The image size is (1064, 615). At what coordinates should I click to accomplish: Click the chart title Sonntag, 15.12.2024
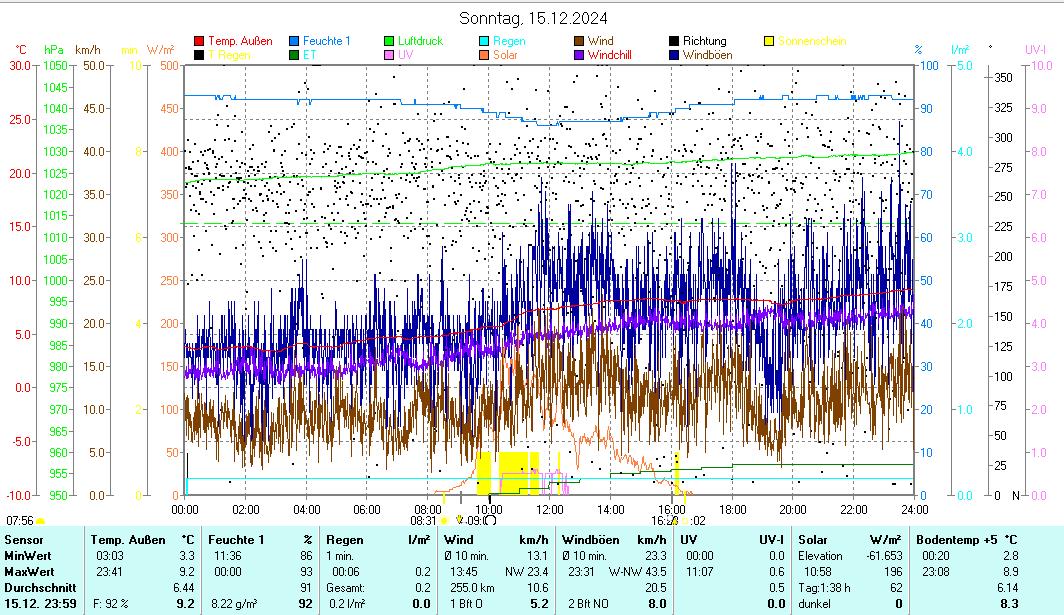click(532, 18)
